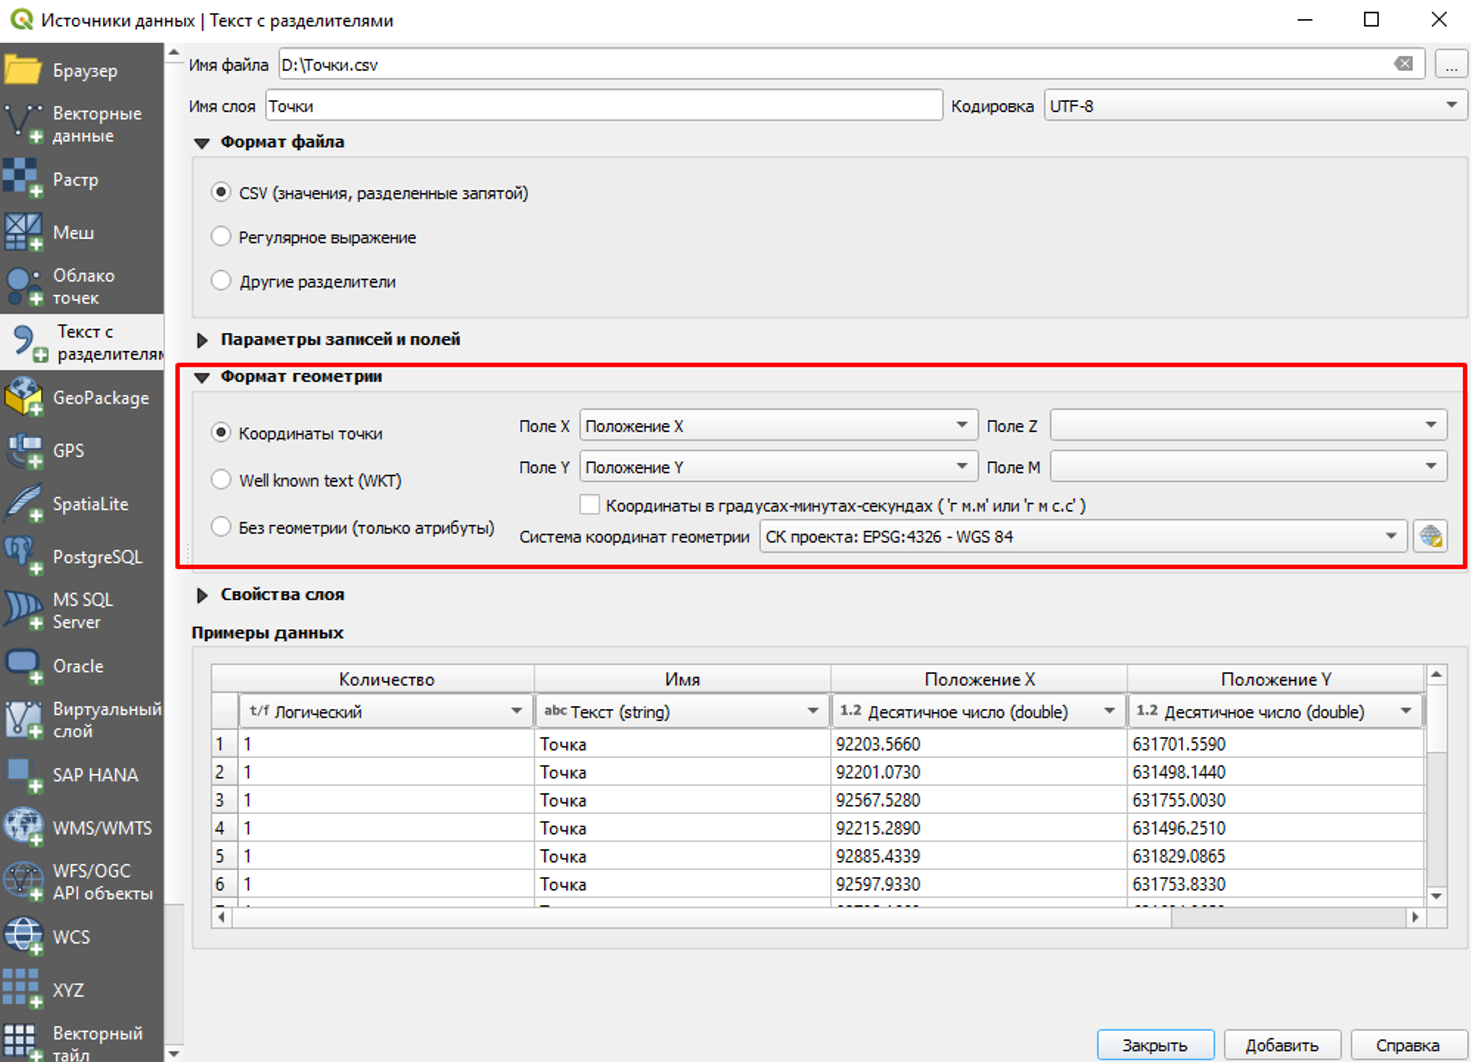This screenshot has height=1062, width=1471.
Task: Clear the file name field with the erase icon
Action: tap(1404, 64)
